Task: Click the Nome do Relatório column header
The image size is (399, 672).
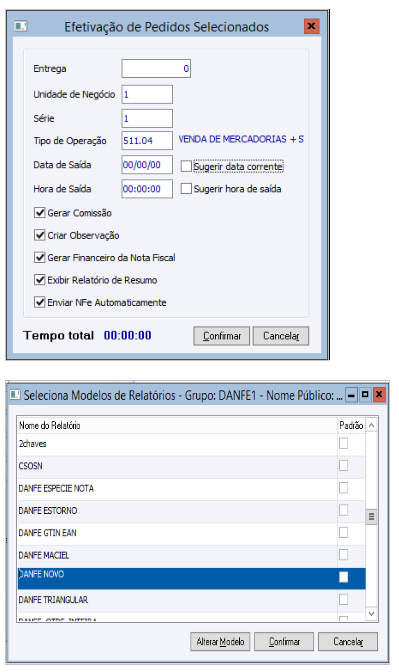Action: click(177, 425)
